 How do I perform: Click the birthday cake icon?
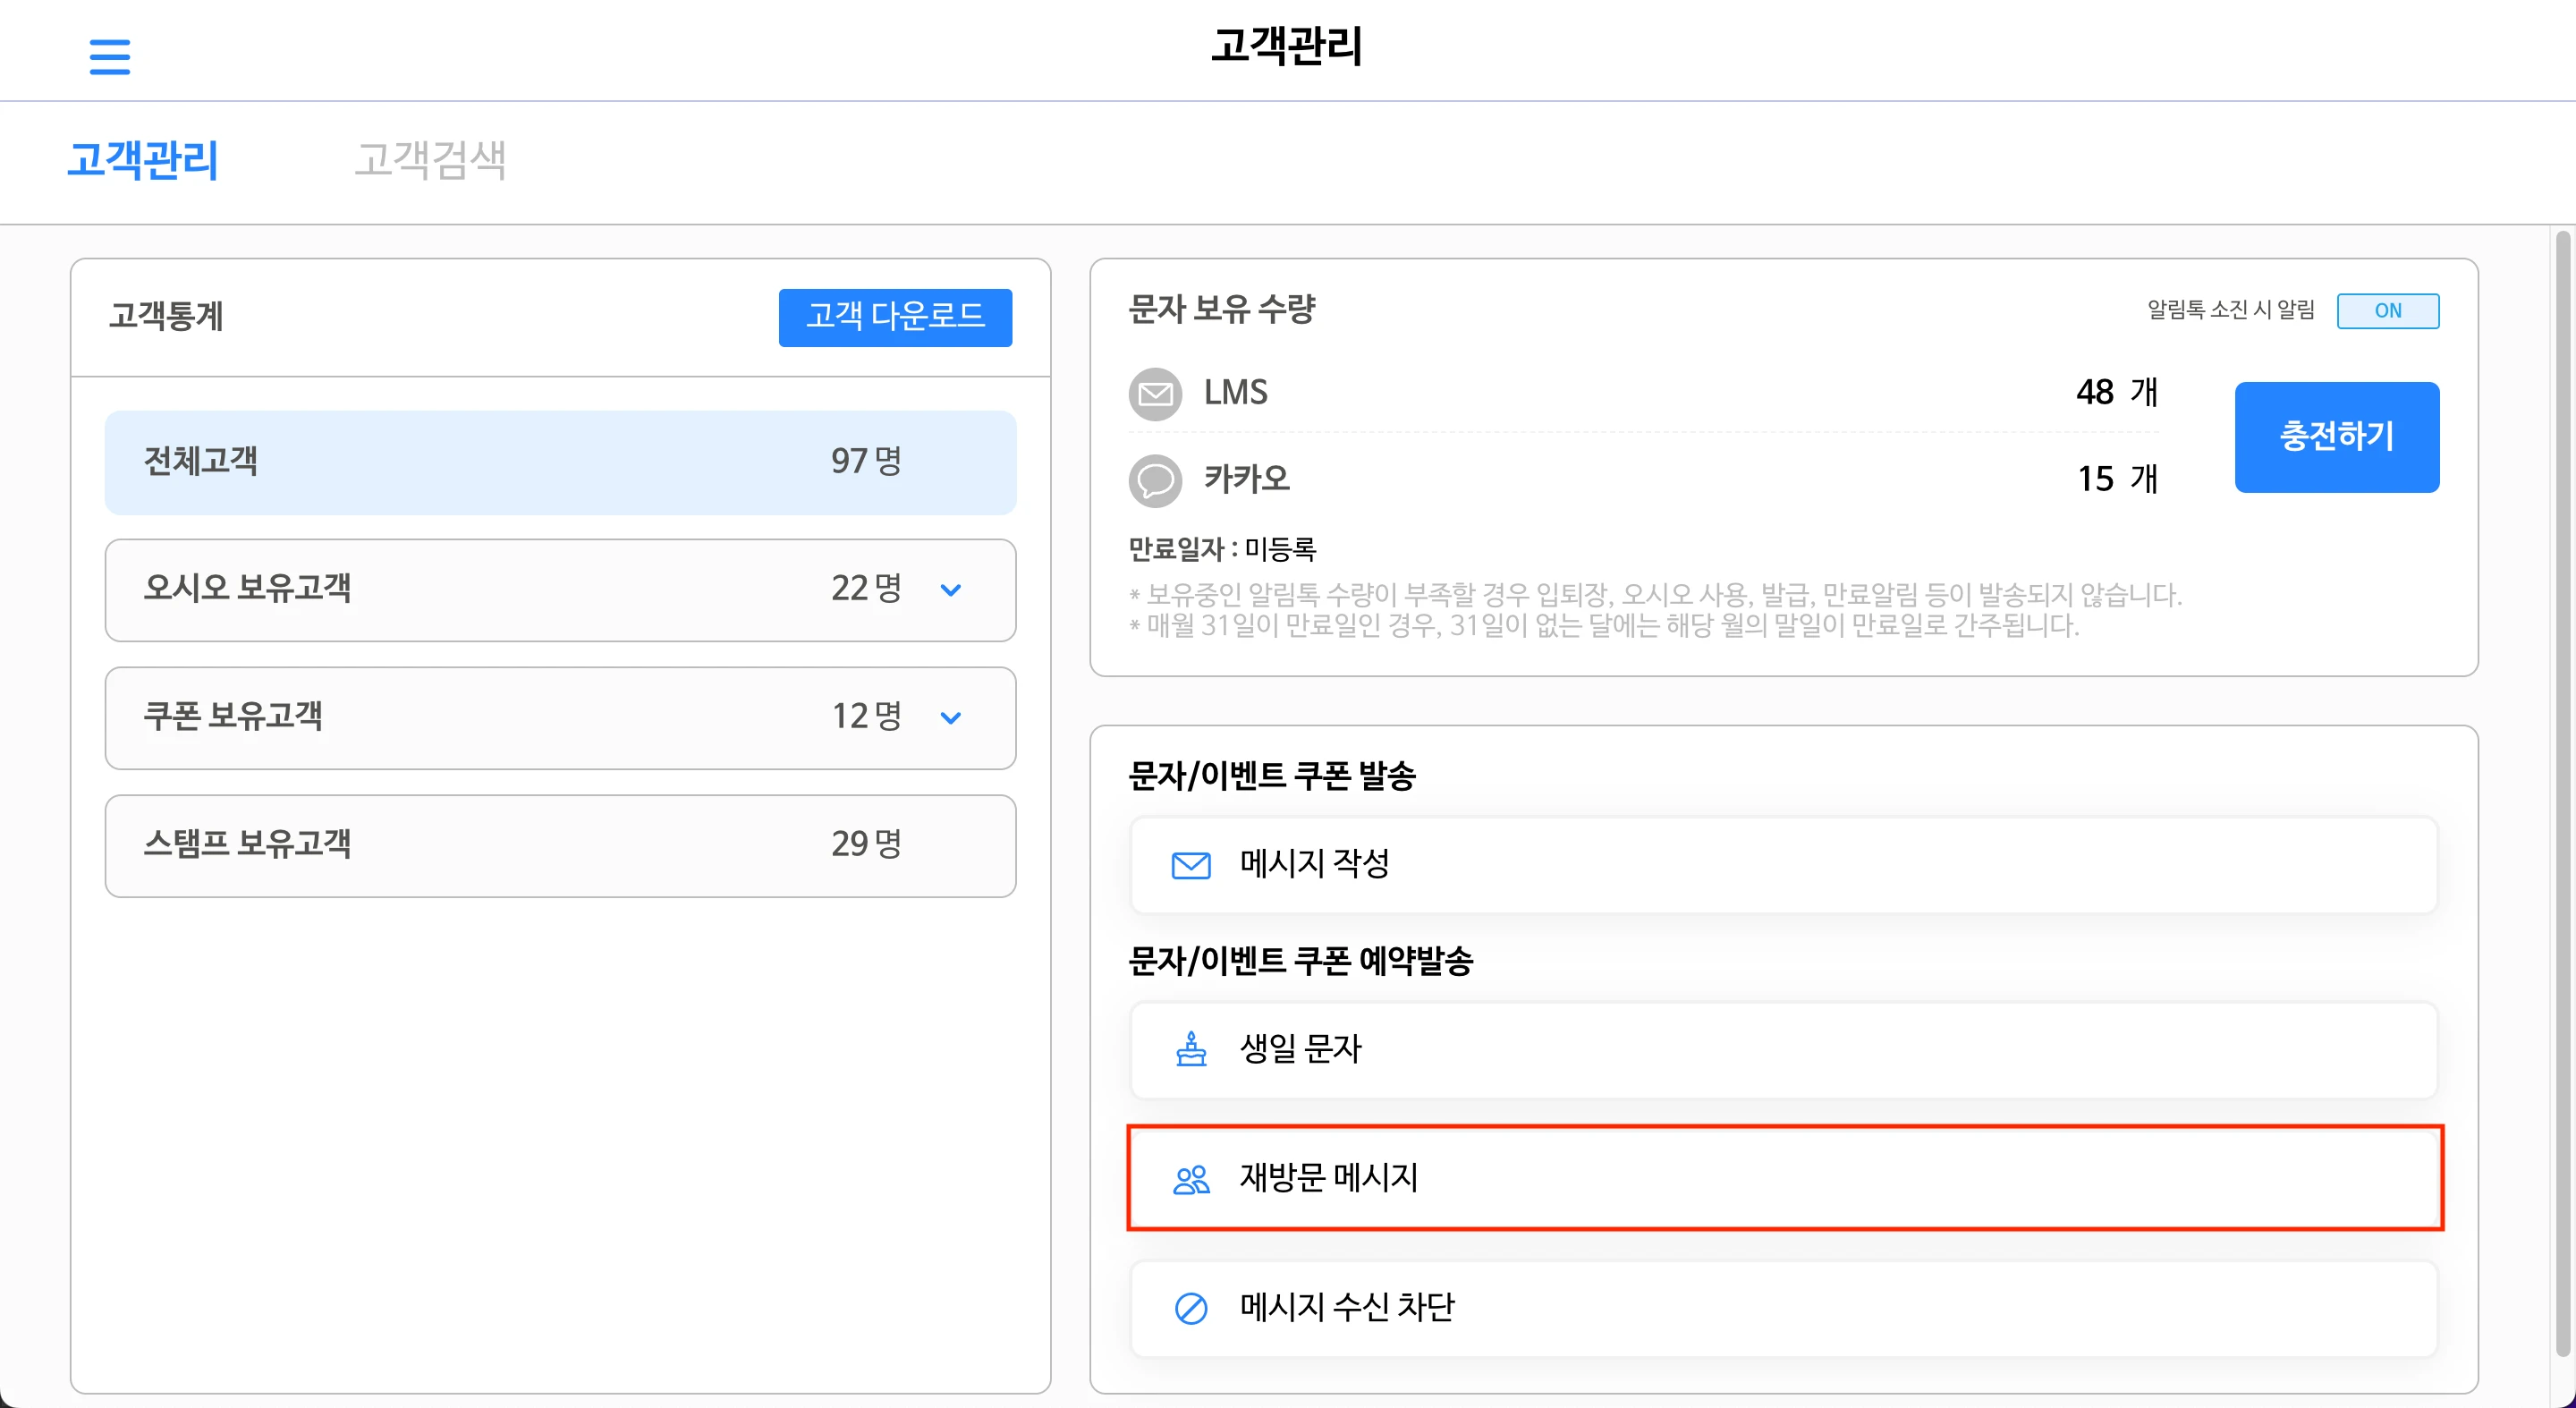1190,1050
